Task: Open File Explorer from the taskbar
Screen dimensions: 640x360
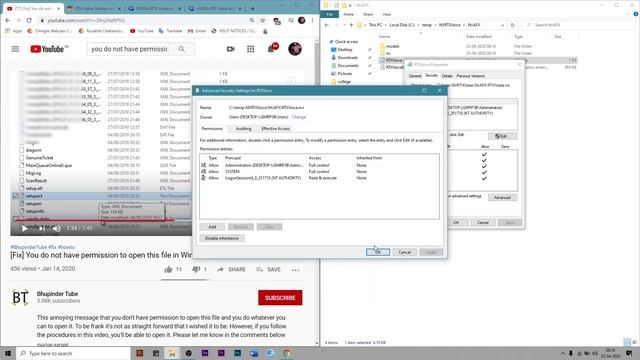Action: click(x=172, y=353)
